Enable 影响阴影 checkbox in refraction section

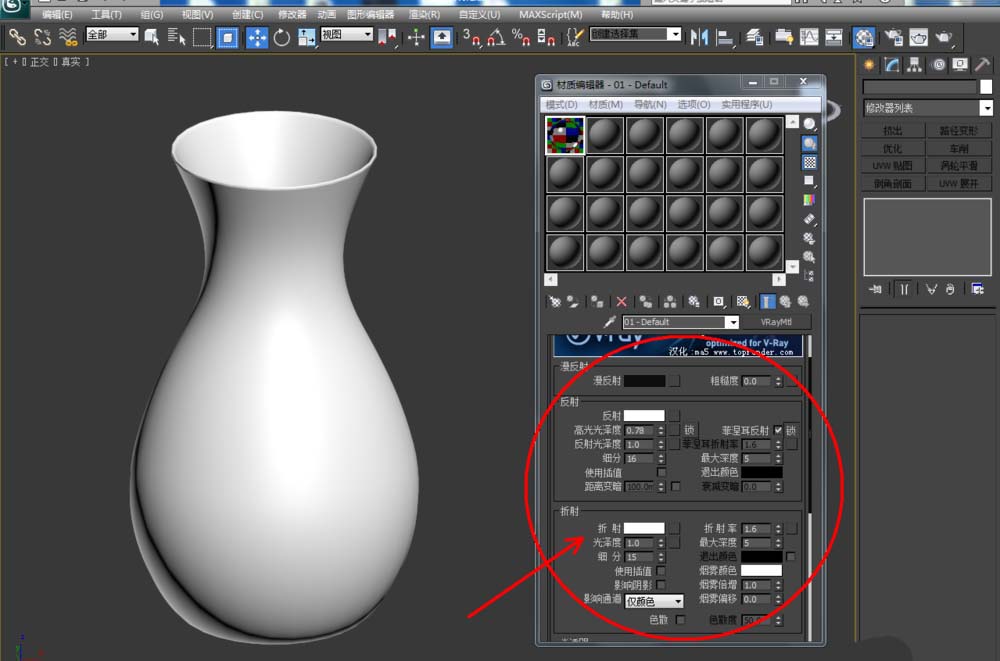point(661,585)
